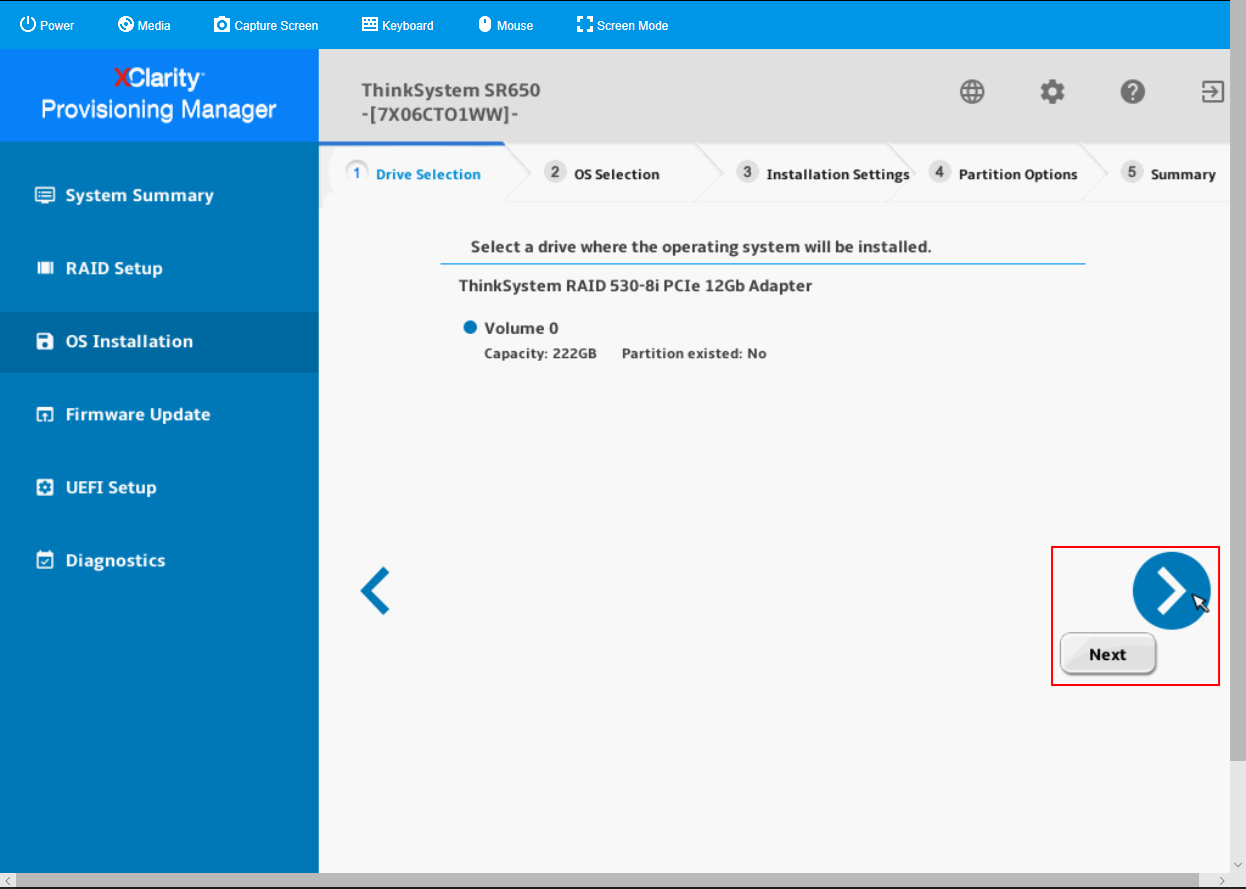
Task: Click Screen Mode in the top bar
Action: 622,25
